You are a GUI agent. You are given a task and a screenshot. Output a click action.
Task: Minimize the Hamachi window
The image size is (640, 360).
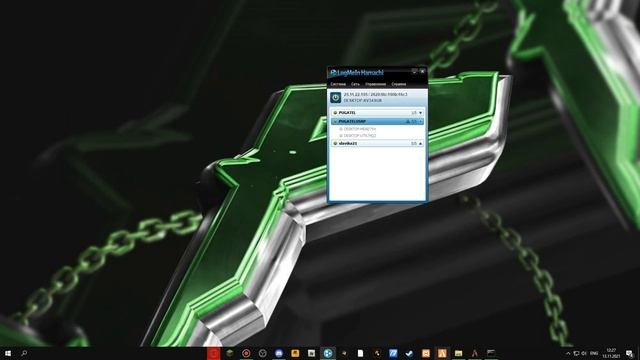pos(414,71)
